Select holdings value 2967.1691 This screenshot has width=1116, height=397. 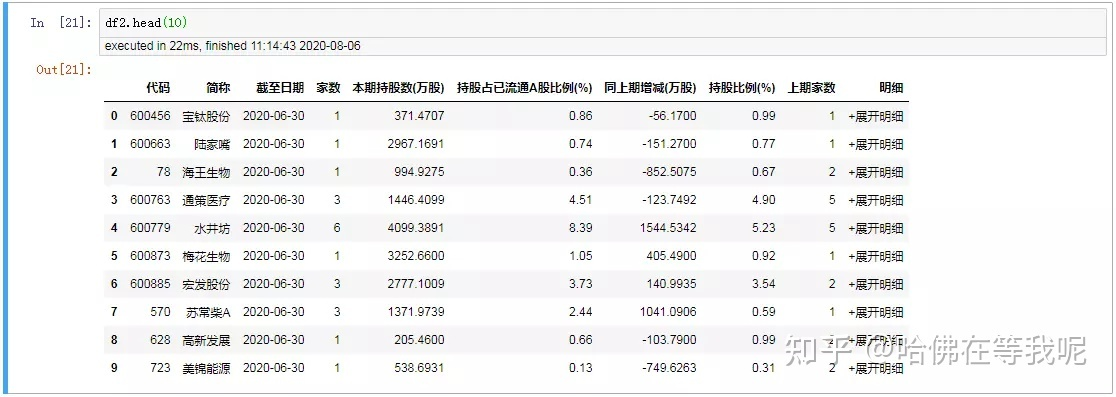(x=416, y=144)
